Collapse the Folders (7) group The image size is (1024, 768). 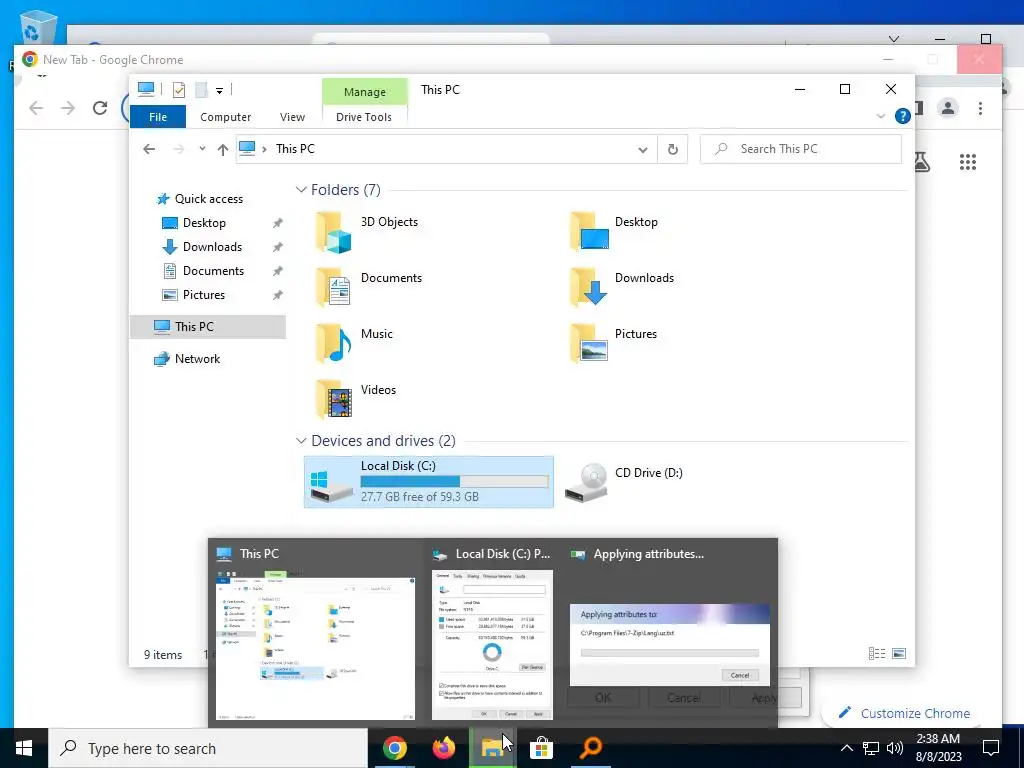point(301,190)
